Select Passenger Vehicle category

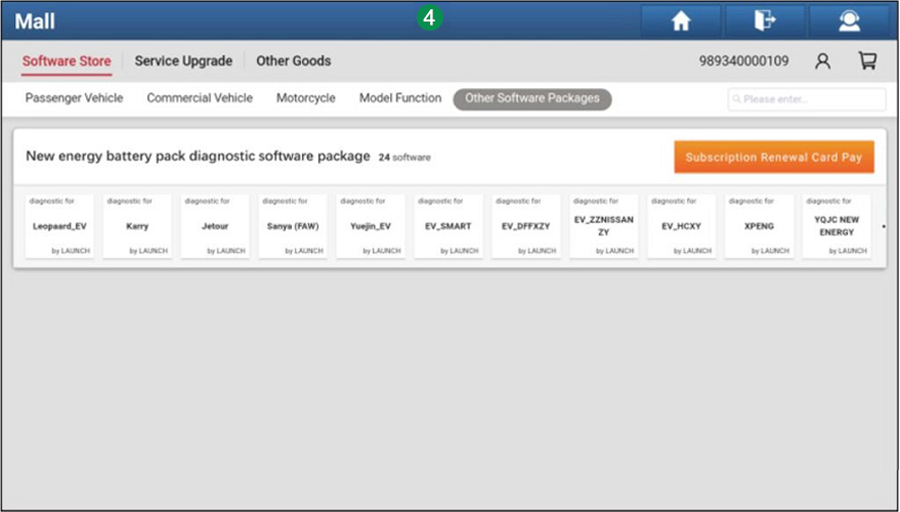[x=74, y=98]
